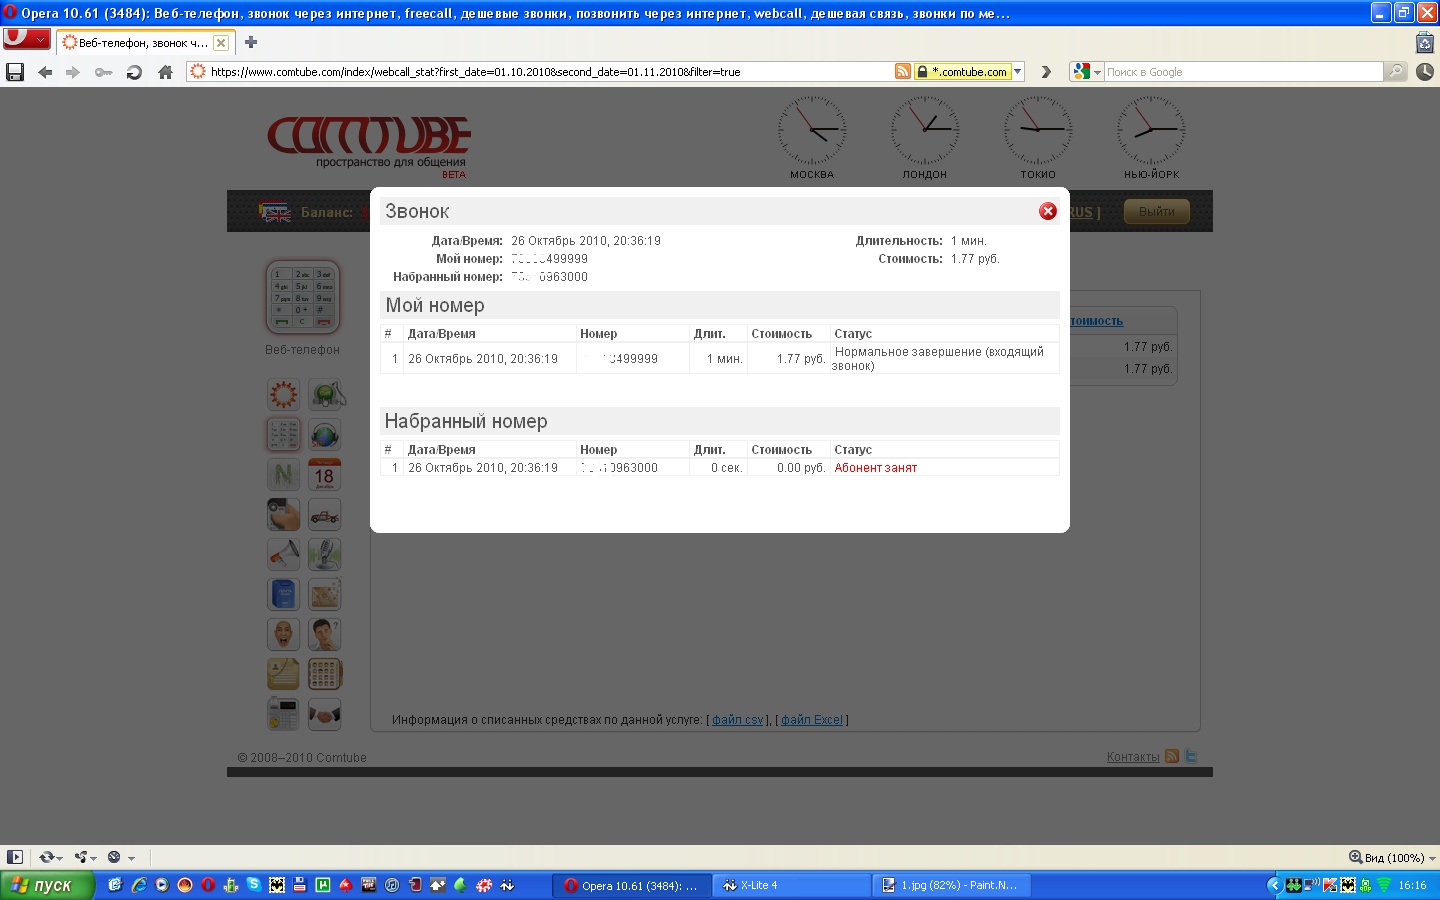Expand the address bar history dropdown

(1018, 72)
